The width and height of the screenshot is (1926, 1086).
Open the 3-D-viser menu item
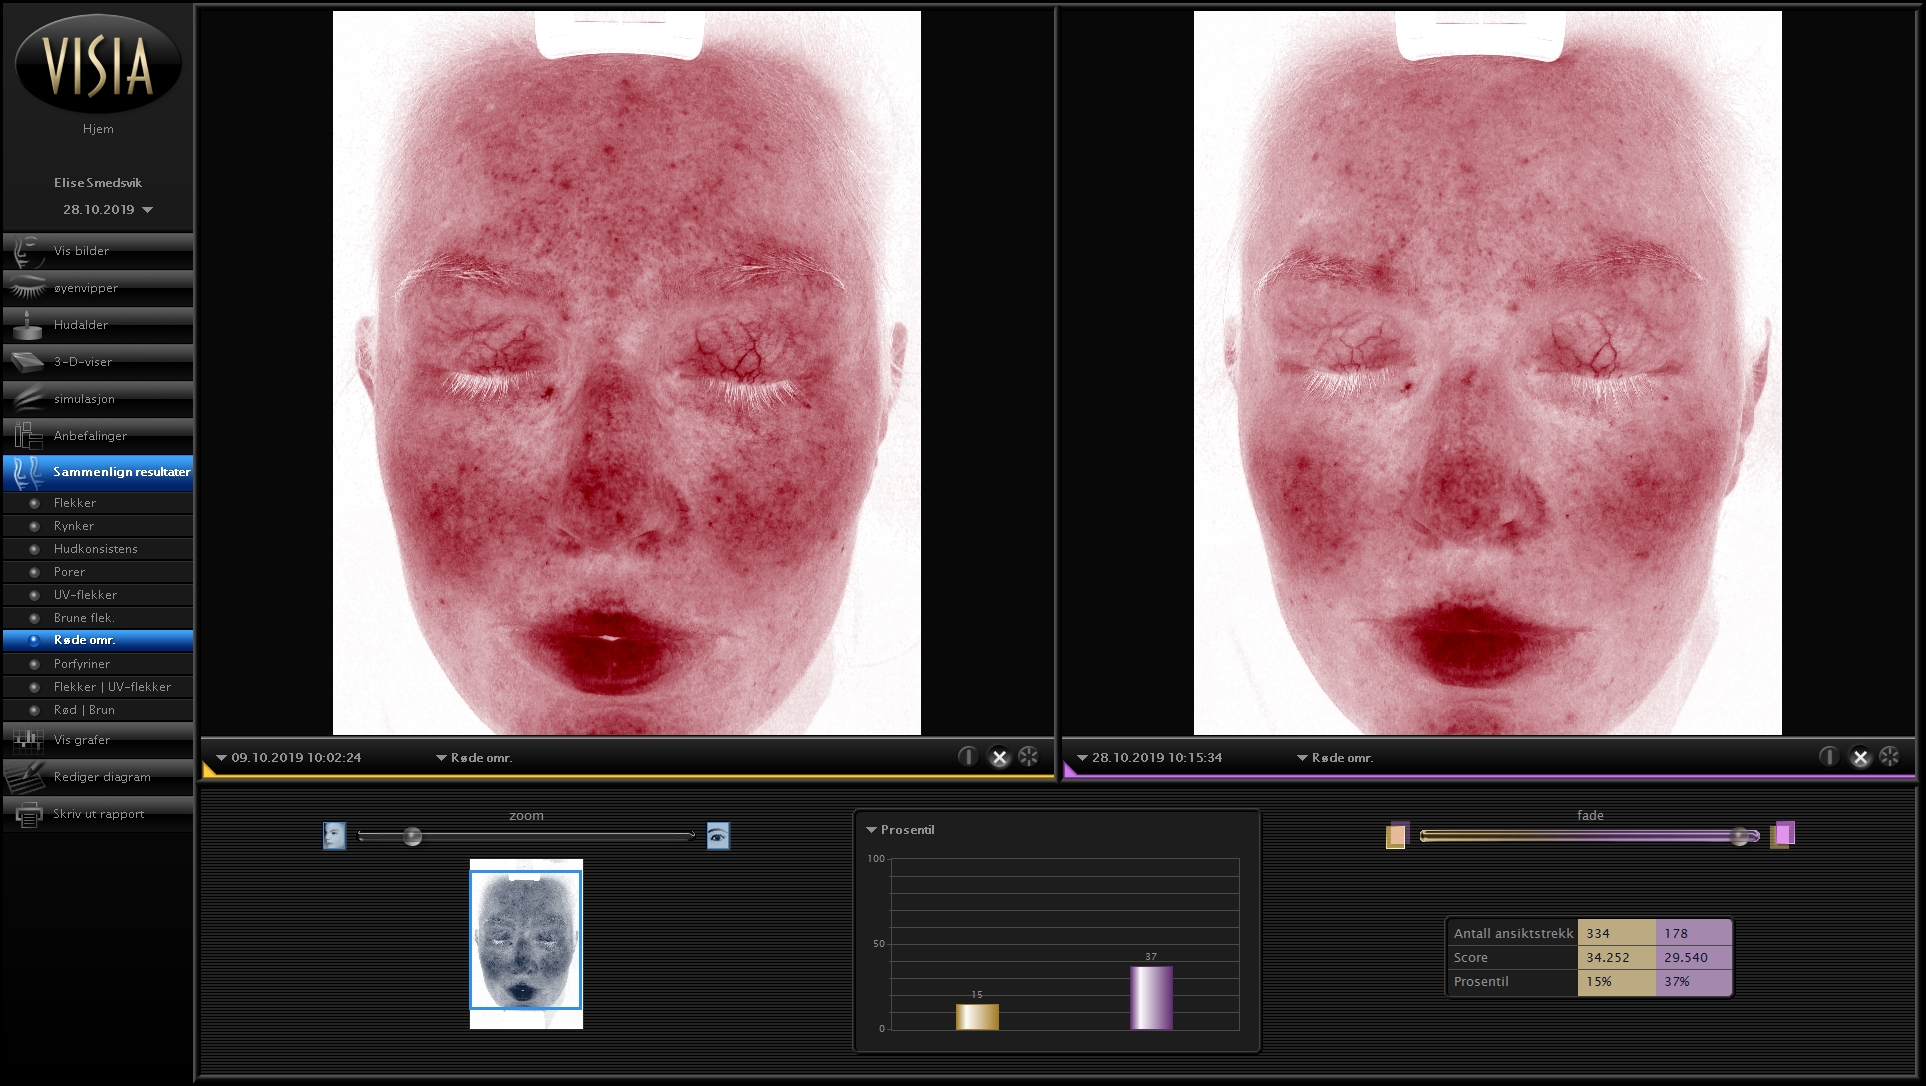pos(98,362)
